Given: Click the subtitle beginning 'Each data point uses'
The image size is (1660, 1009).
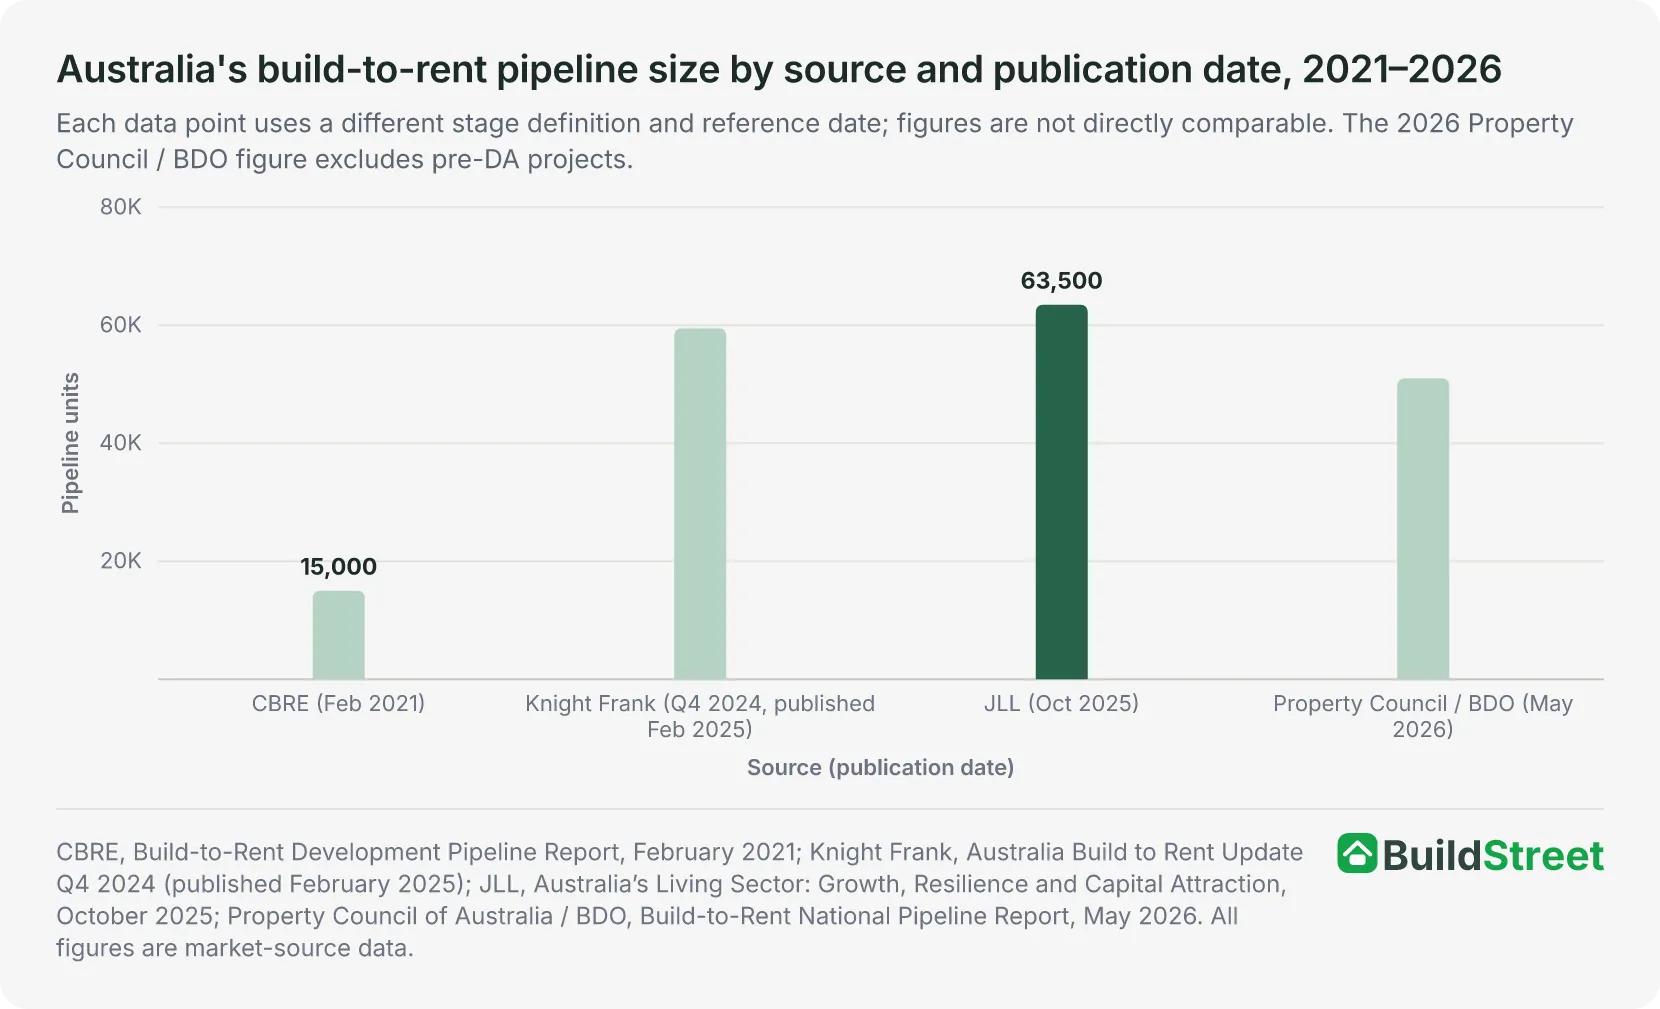Looking at the screenshot, I should tap(815, 141).
